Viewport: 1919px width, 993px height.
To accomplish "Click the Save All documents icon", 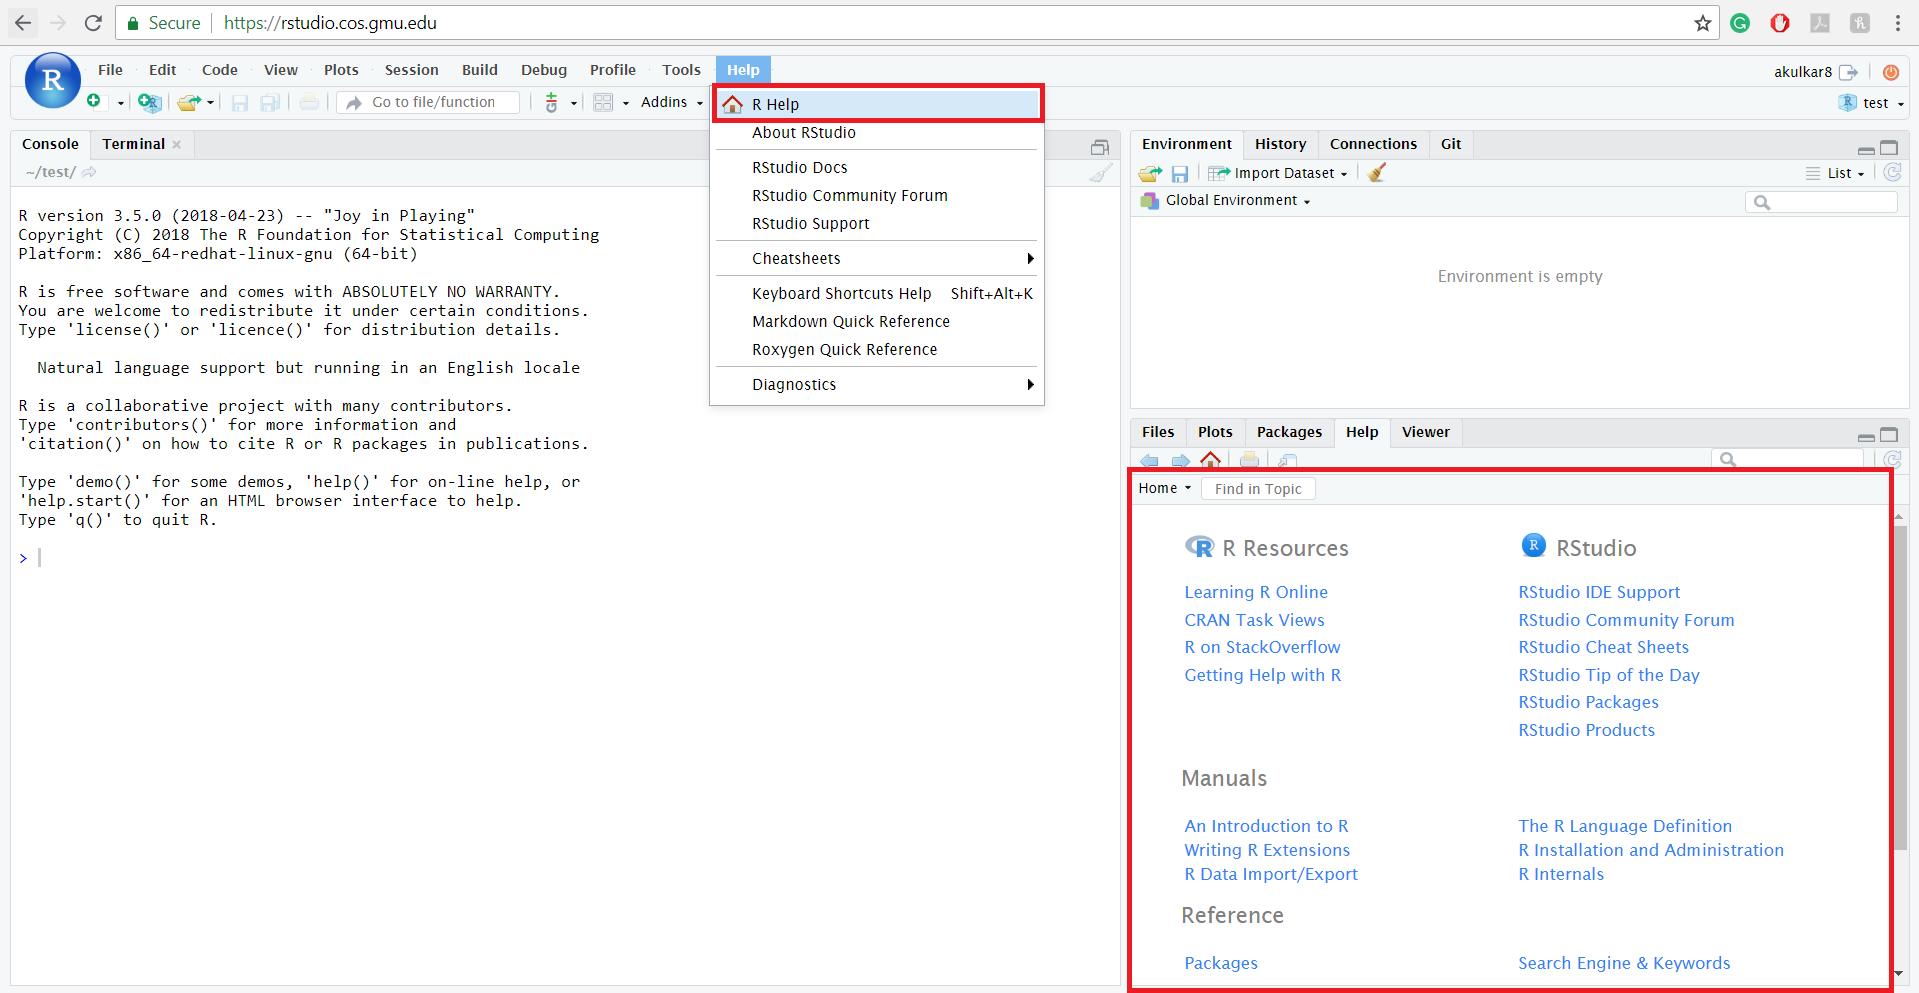I will 270,103.
